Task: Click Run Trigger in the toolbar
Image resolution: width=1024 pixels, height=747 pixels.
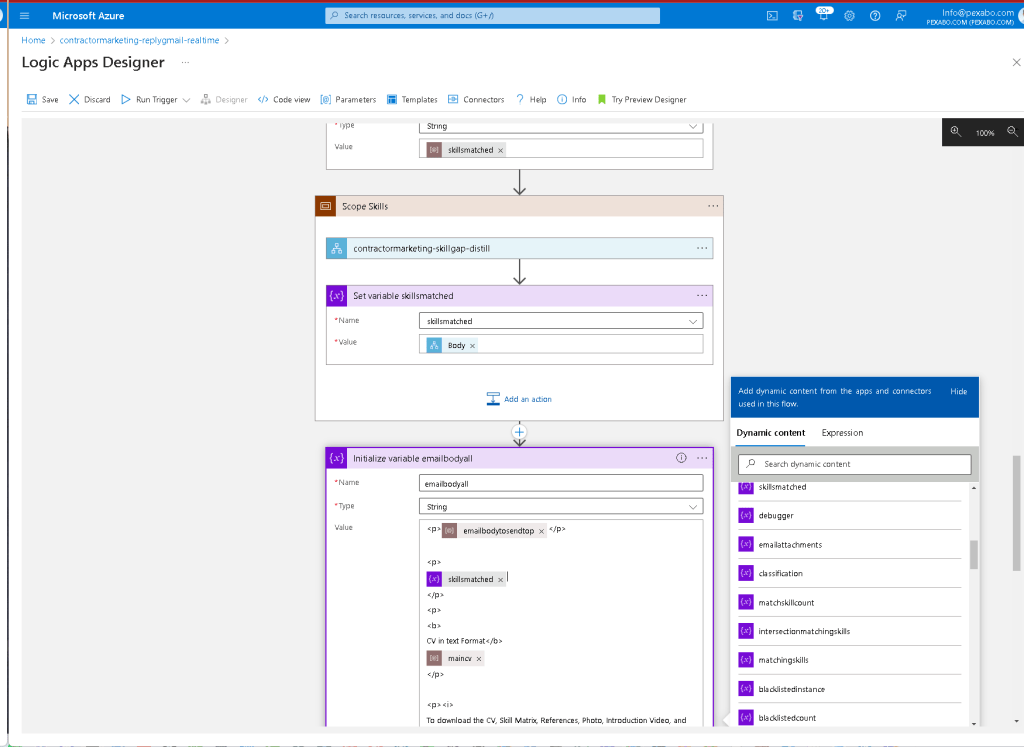Action: click(x=150, y=99)
